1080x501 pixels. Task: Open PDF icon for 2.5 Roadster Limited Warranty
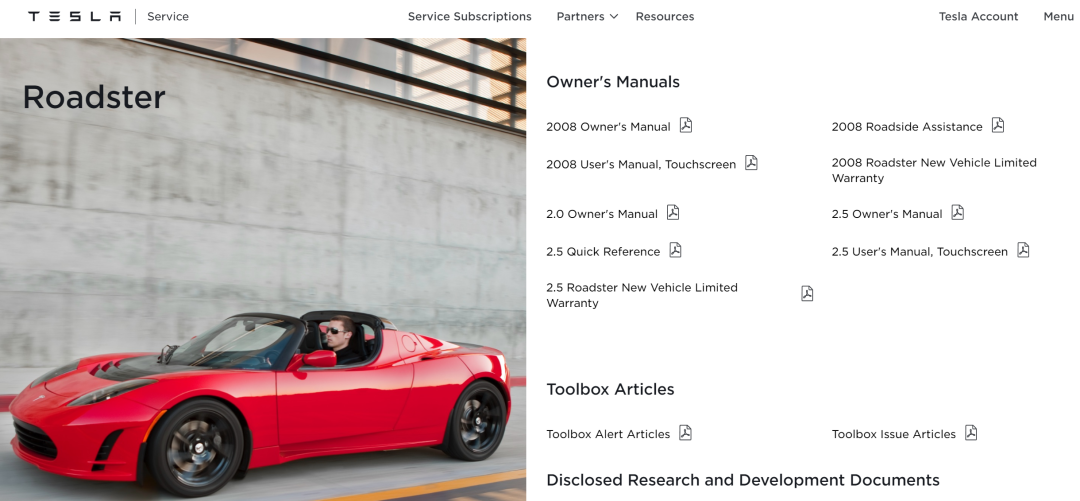(x=807, y=294)
